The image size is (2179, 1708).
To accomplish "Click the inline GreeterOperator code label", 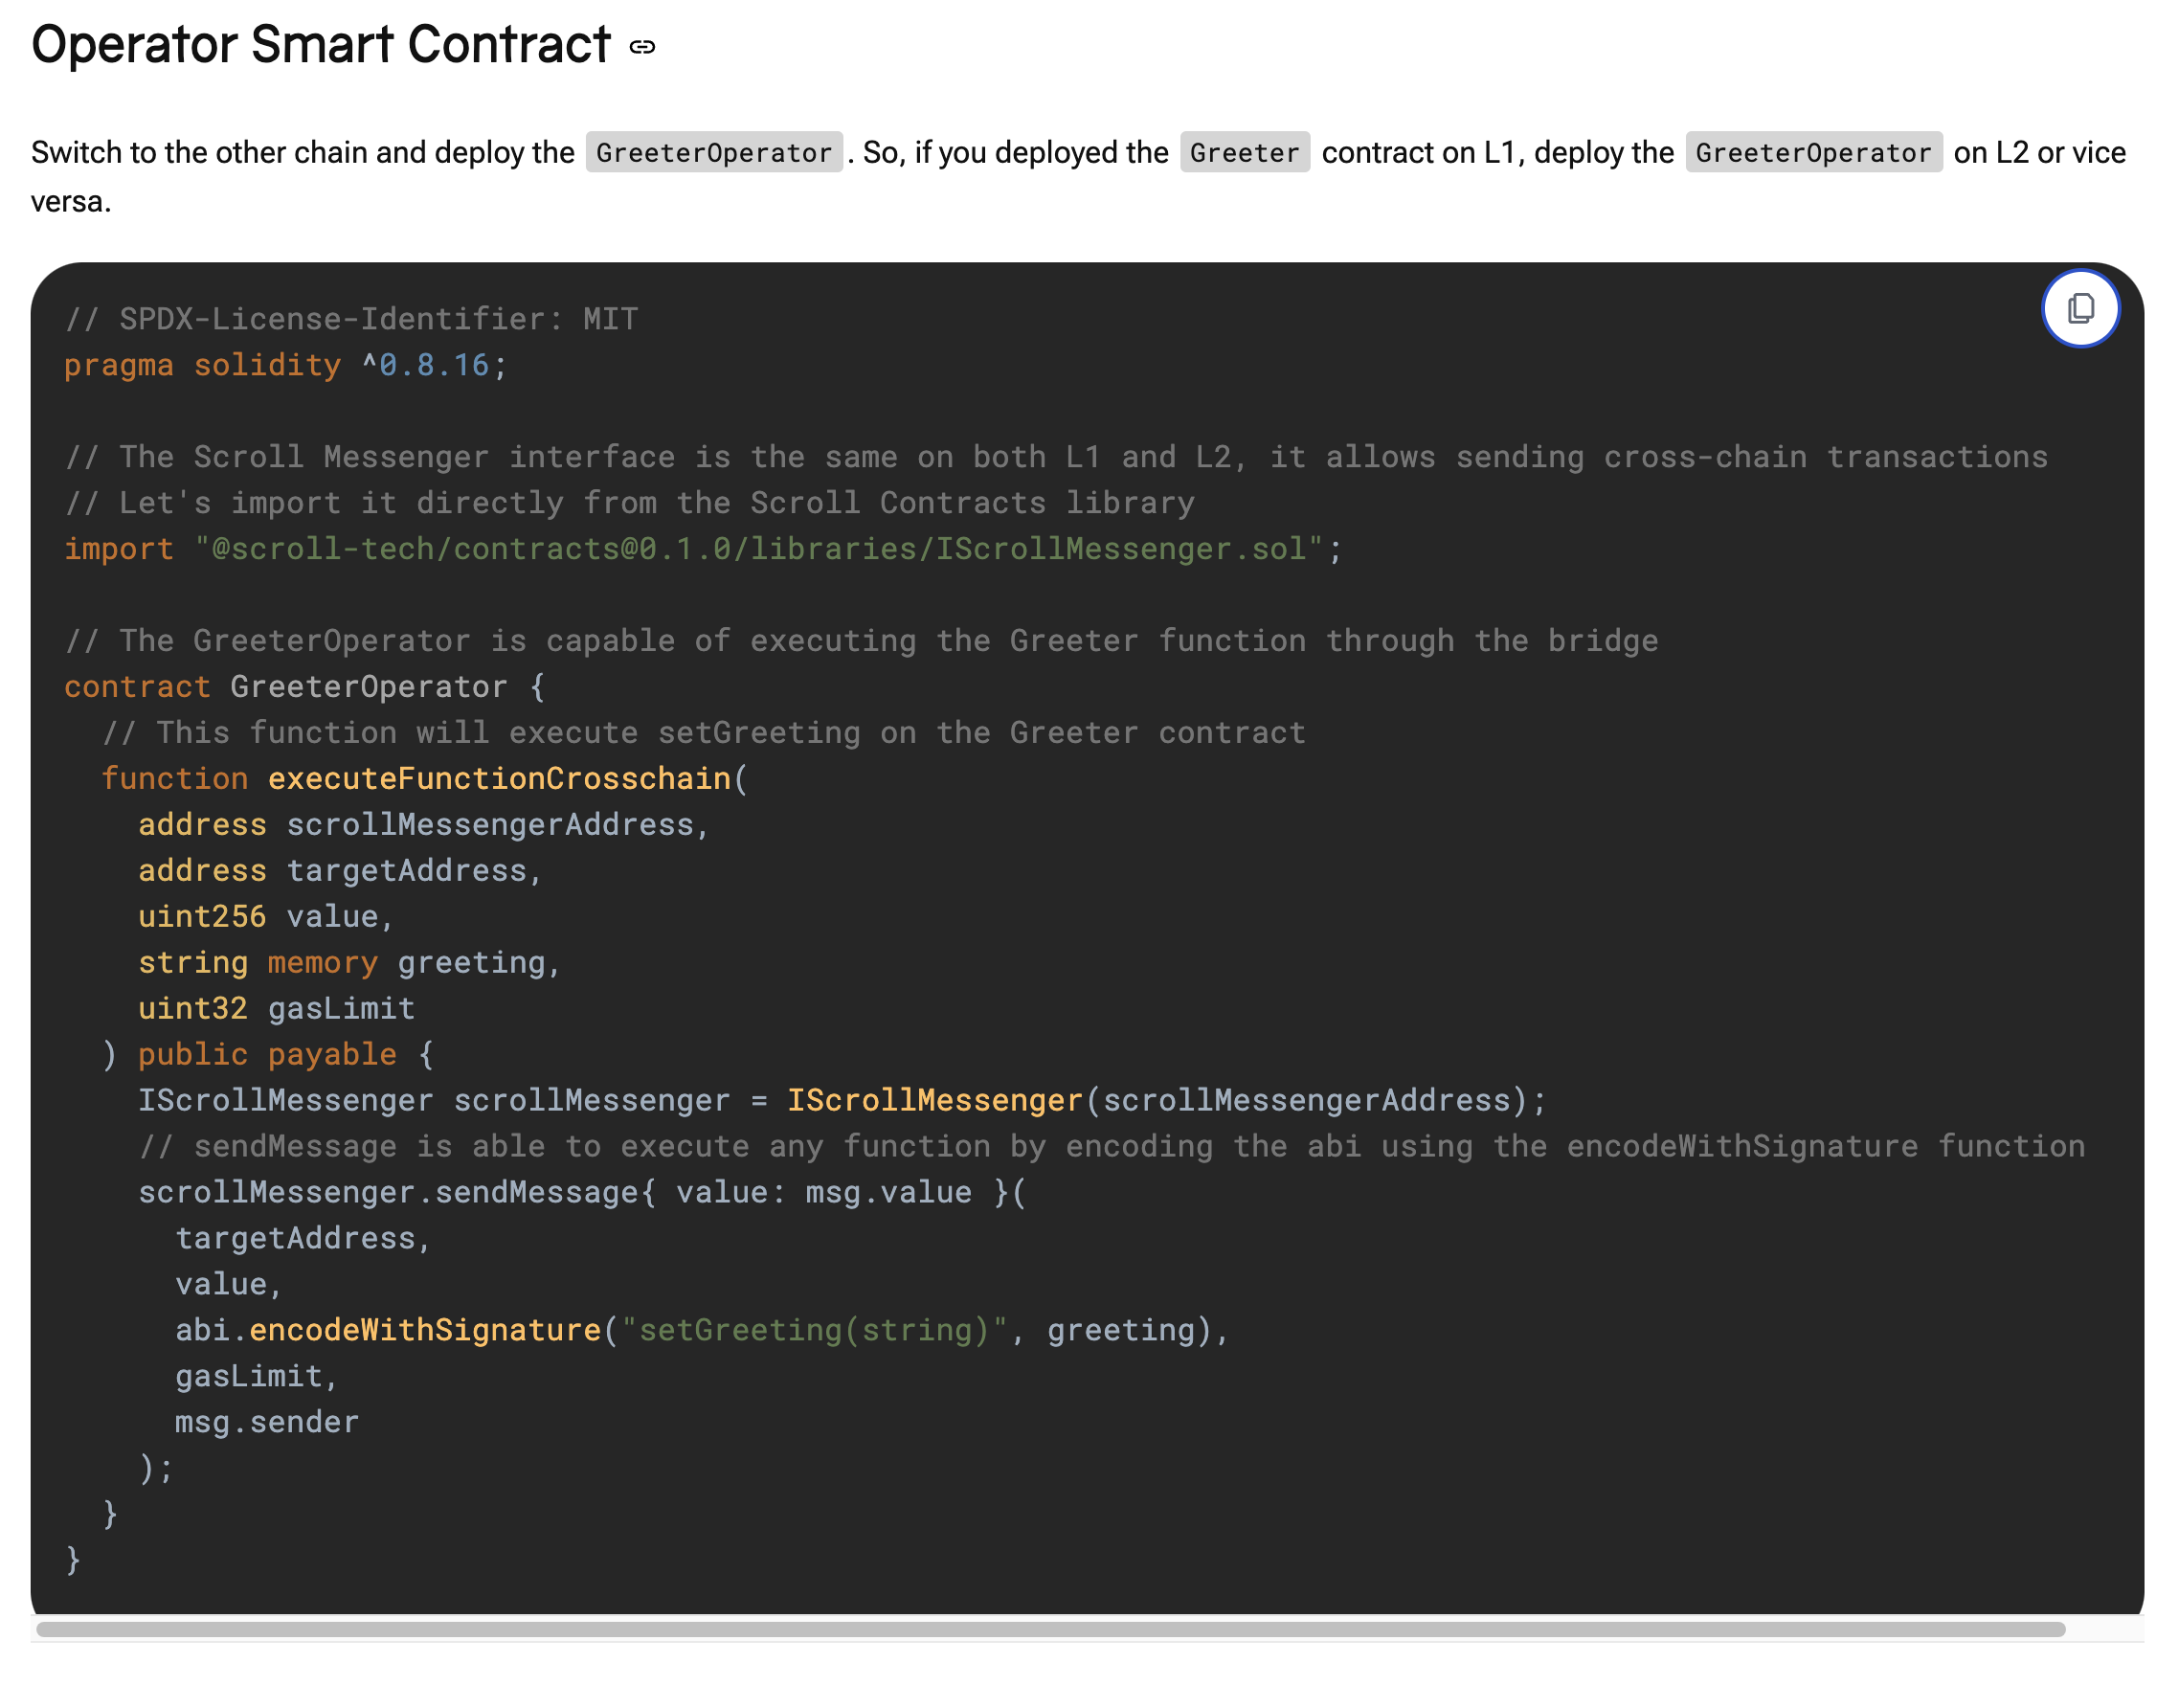I will coord(713,152).
